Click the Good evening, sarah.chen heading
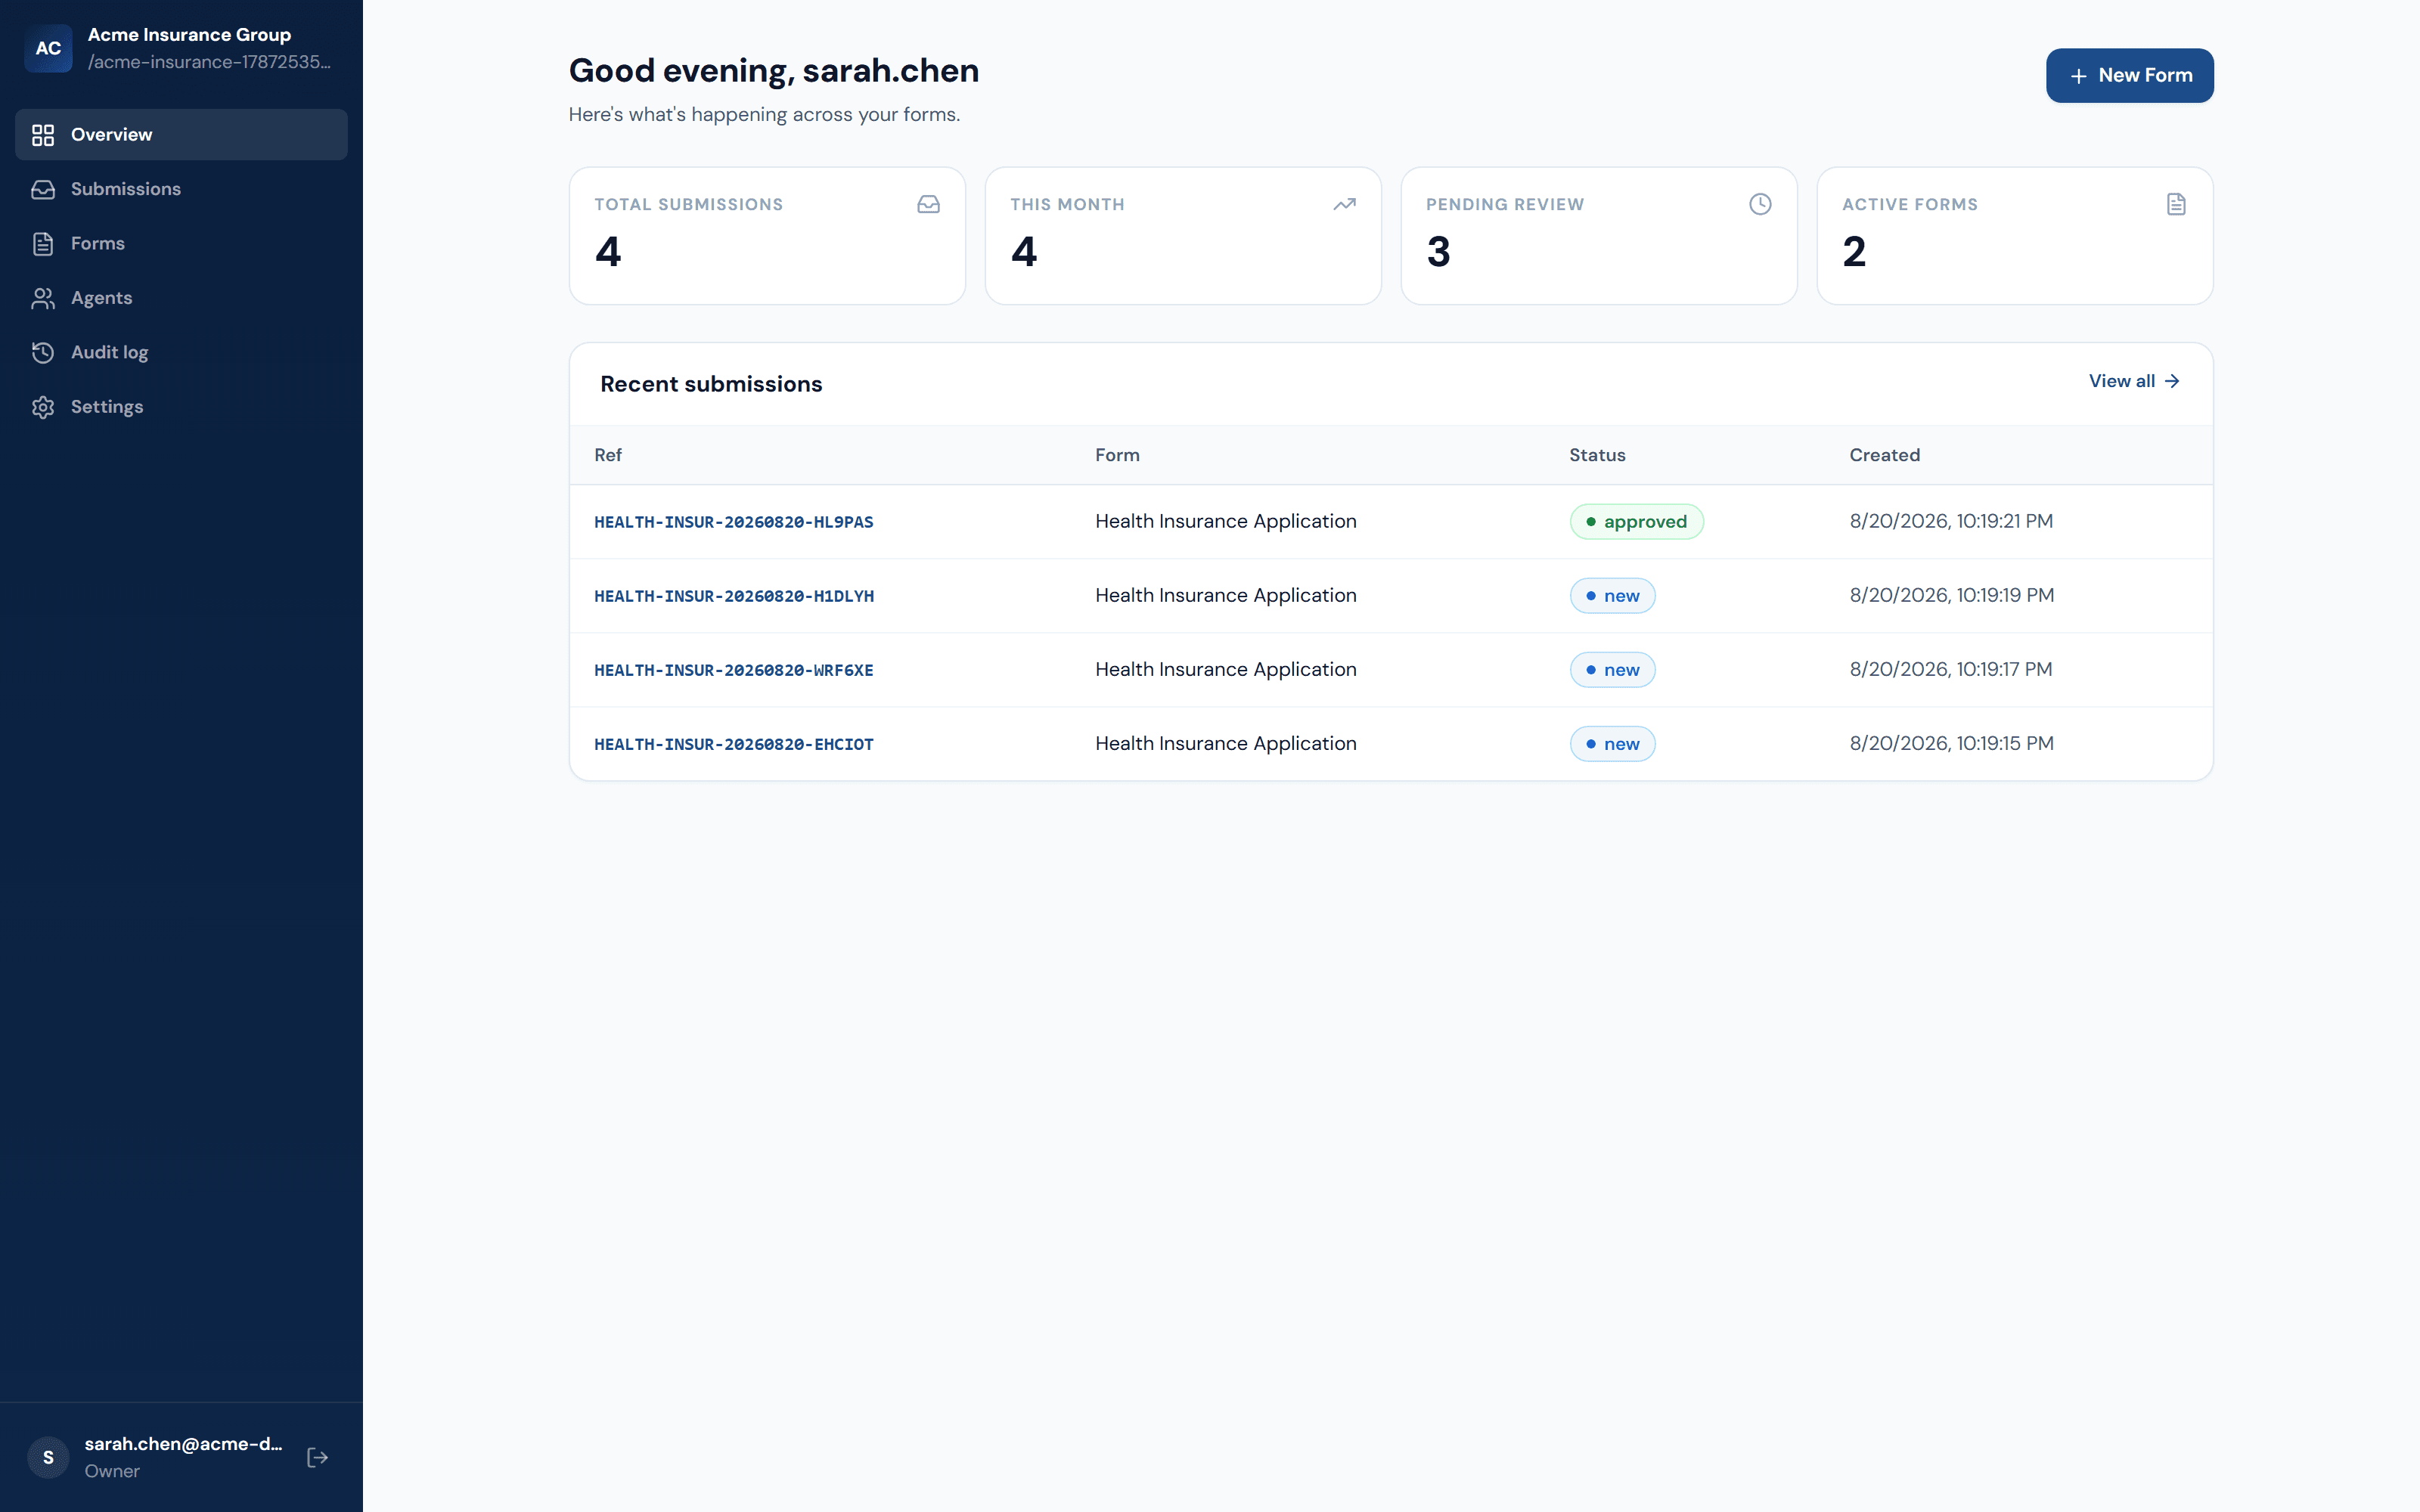Viewport: 2420px width, 1512px height. pyautogui.click(x=773, y=70)
